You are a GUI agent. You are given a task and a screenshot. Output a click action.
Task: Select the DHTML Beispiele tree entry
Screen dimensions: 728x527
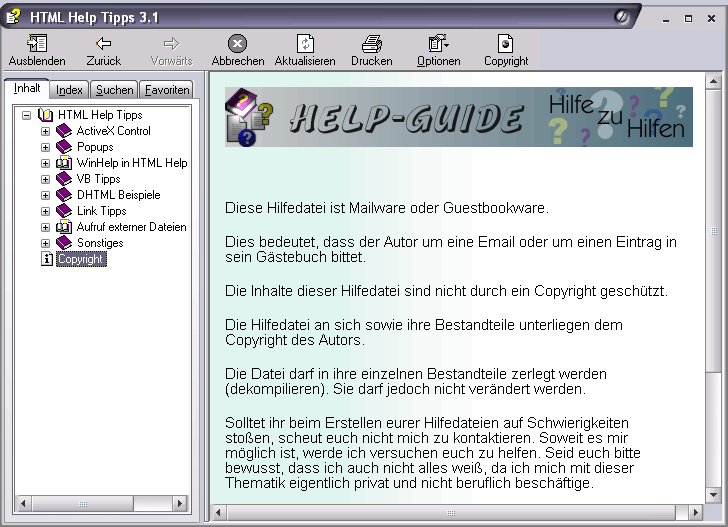coord(118,195)
